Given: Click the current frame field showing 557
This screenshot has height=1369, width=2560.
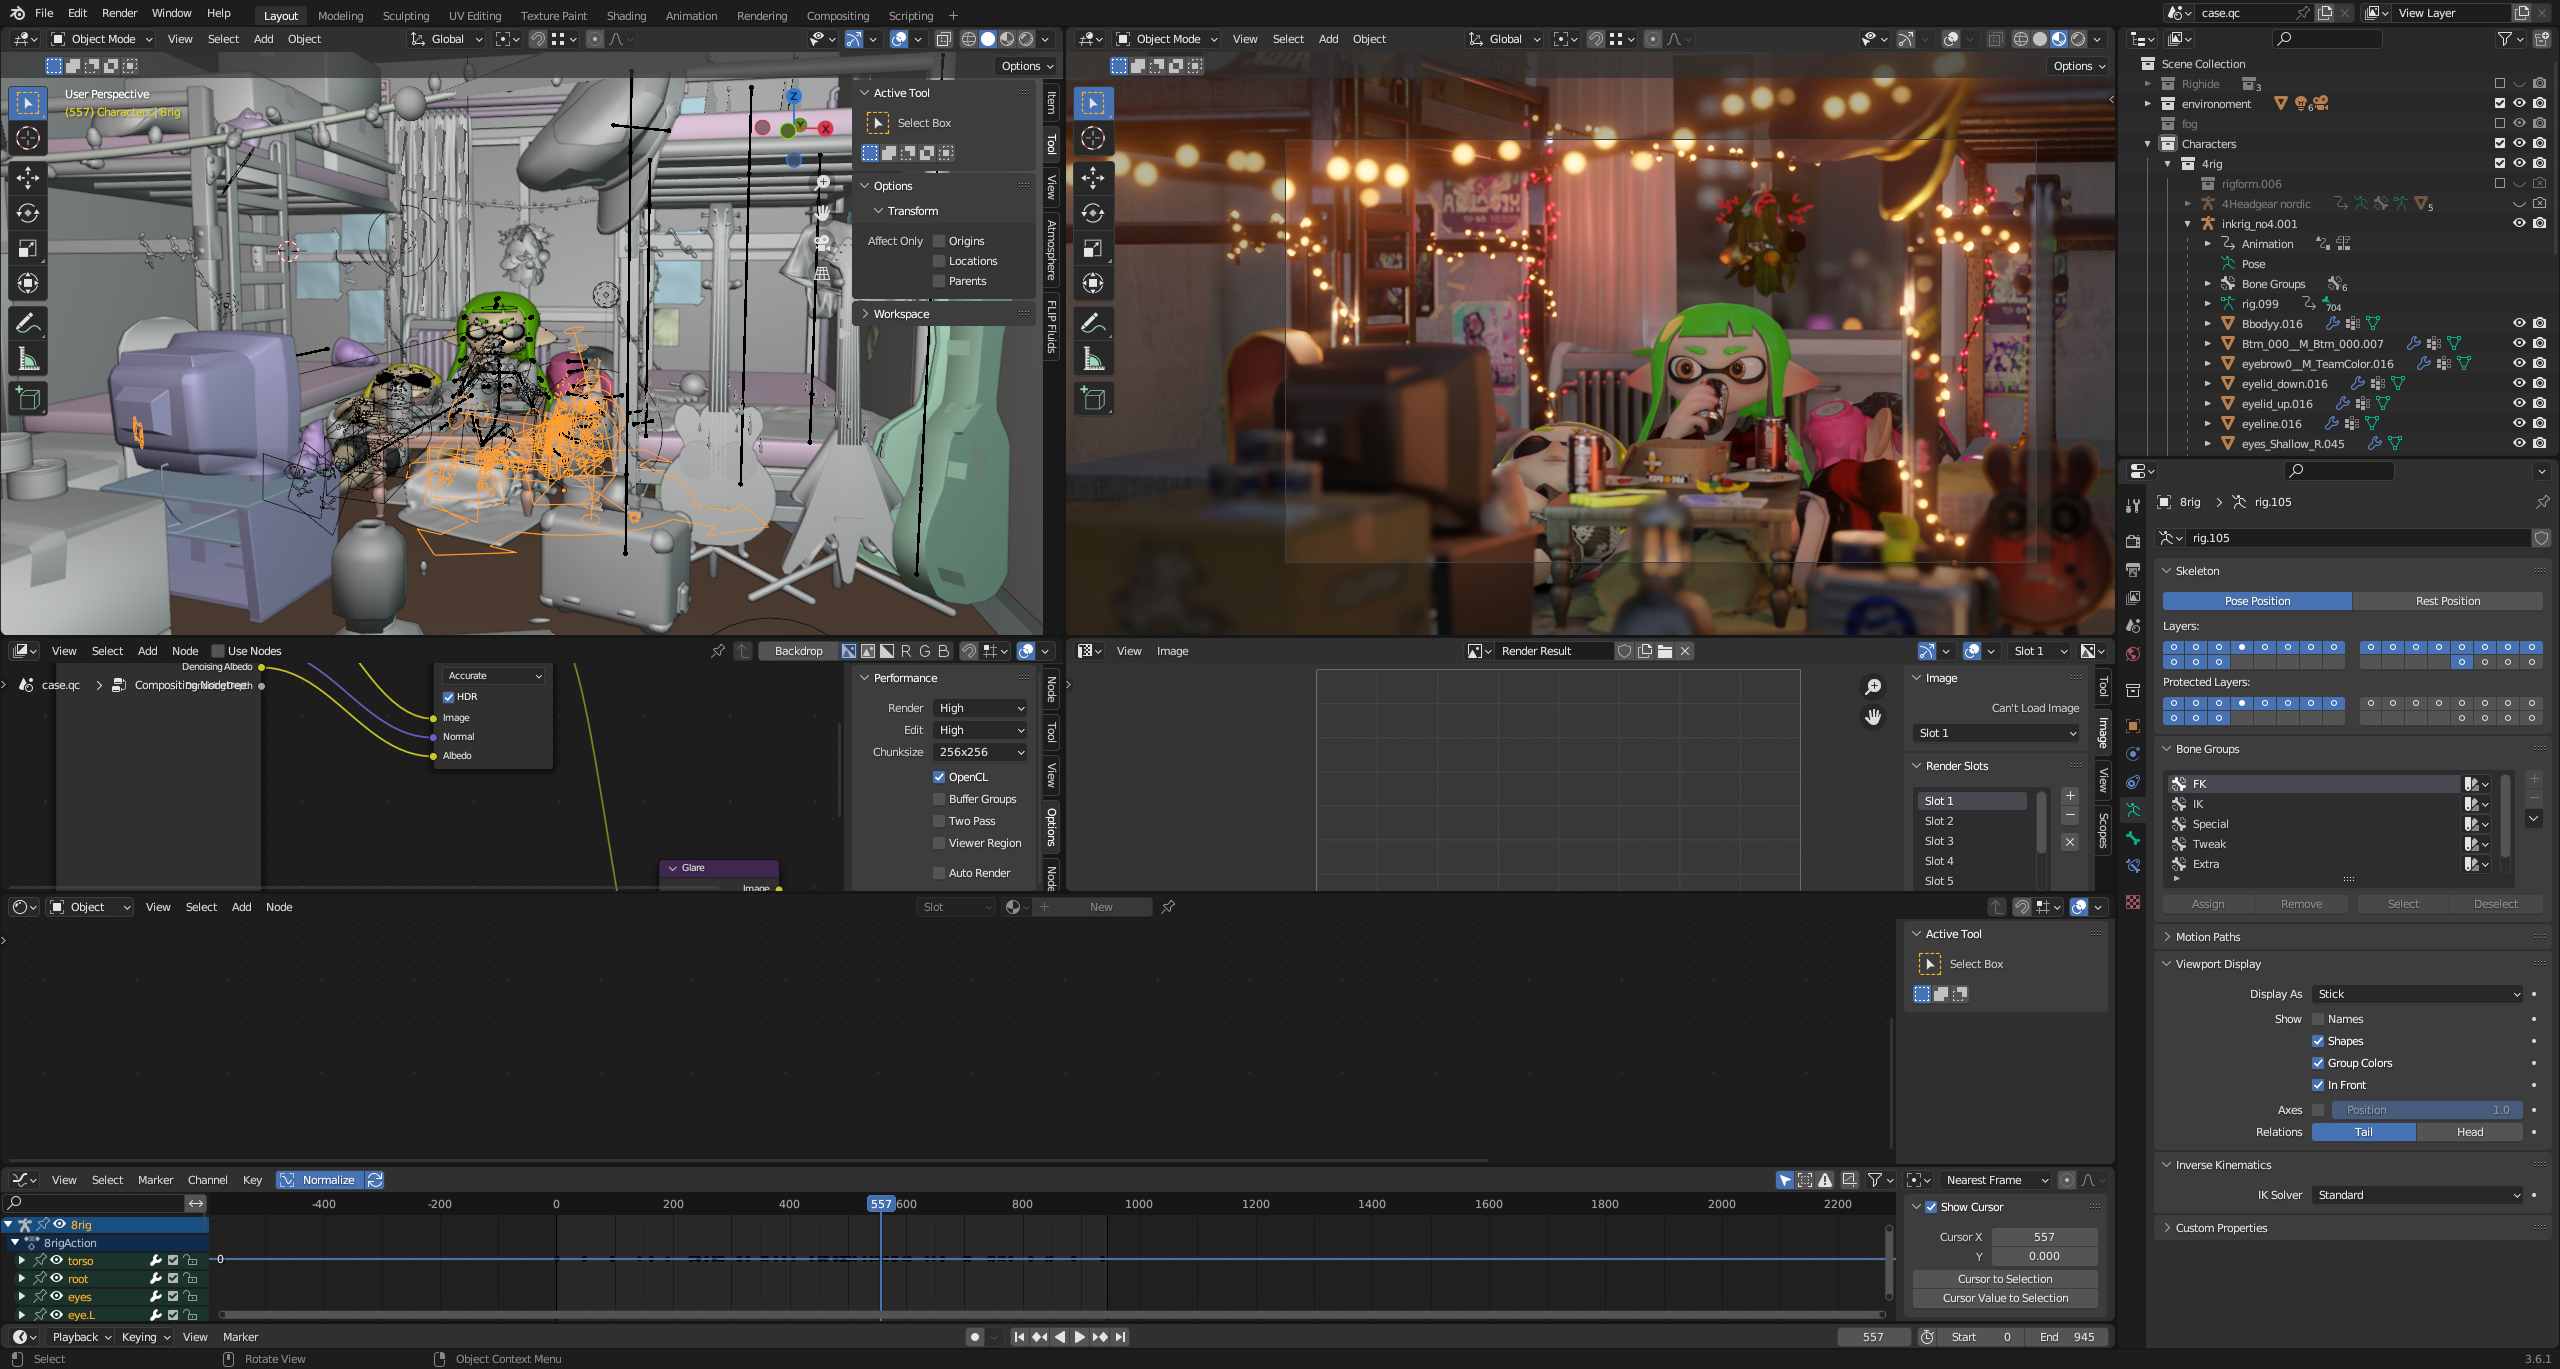Looking at the screenshot, I should pos(1873,1337).
